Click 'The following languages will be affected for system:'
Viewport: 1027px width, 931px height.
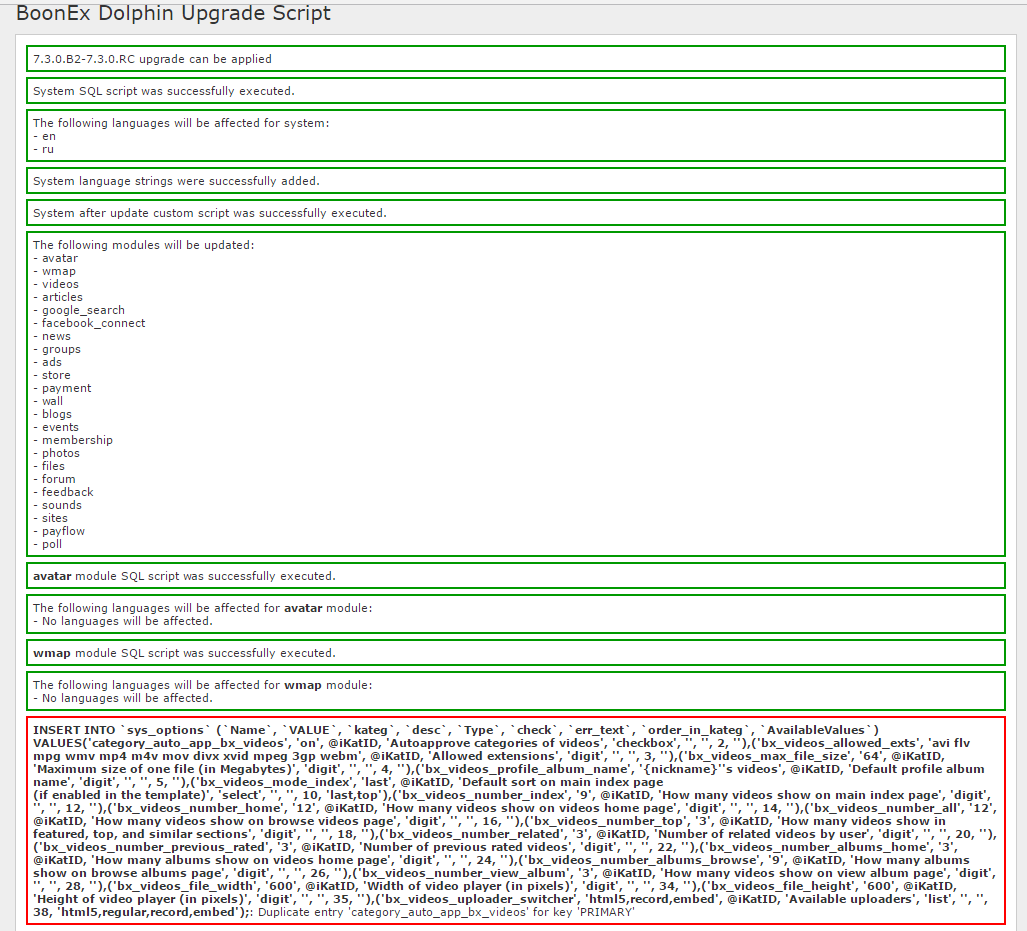click(181, 123)
